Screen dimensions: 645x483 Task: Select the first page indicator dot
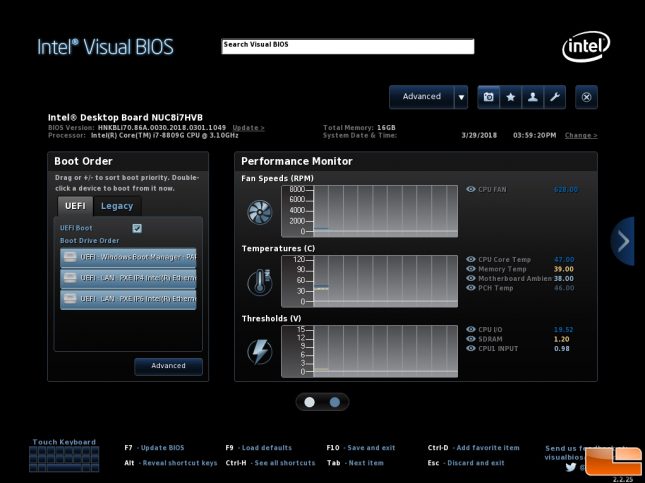pyautogui.click(x=309, y=402)
